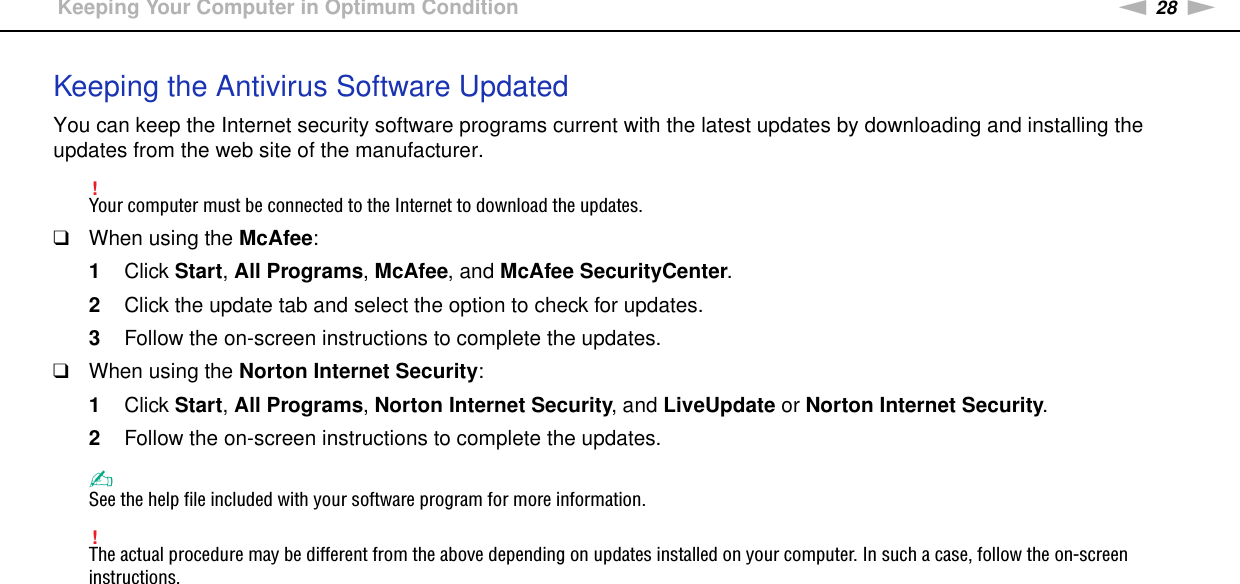Click the pencil note icon above the help file tip
Screen dimensions: 1240x584
pyautogui.click(x=97, y=481)
